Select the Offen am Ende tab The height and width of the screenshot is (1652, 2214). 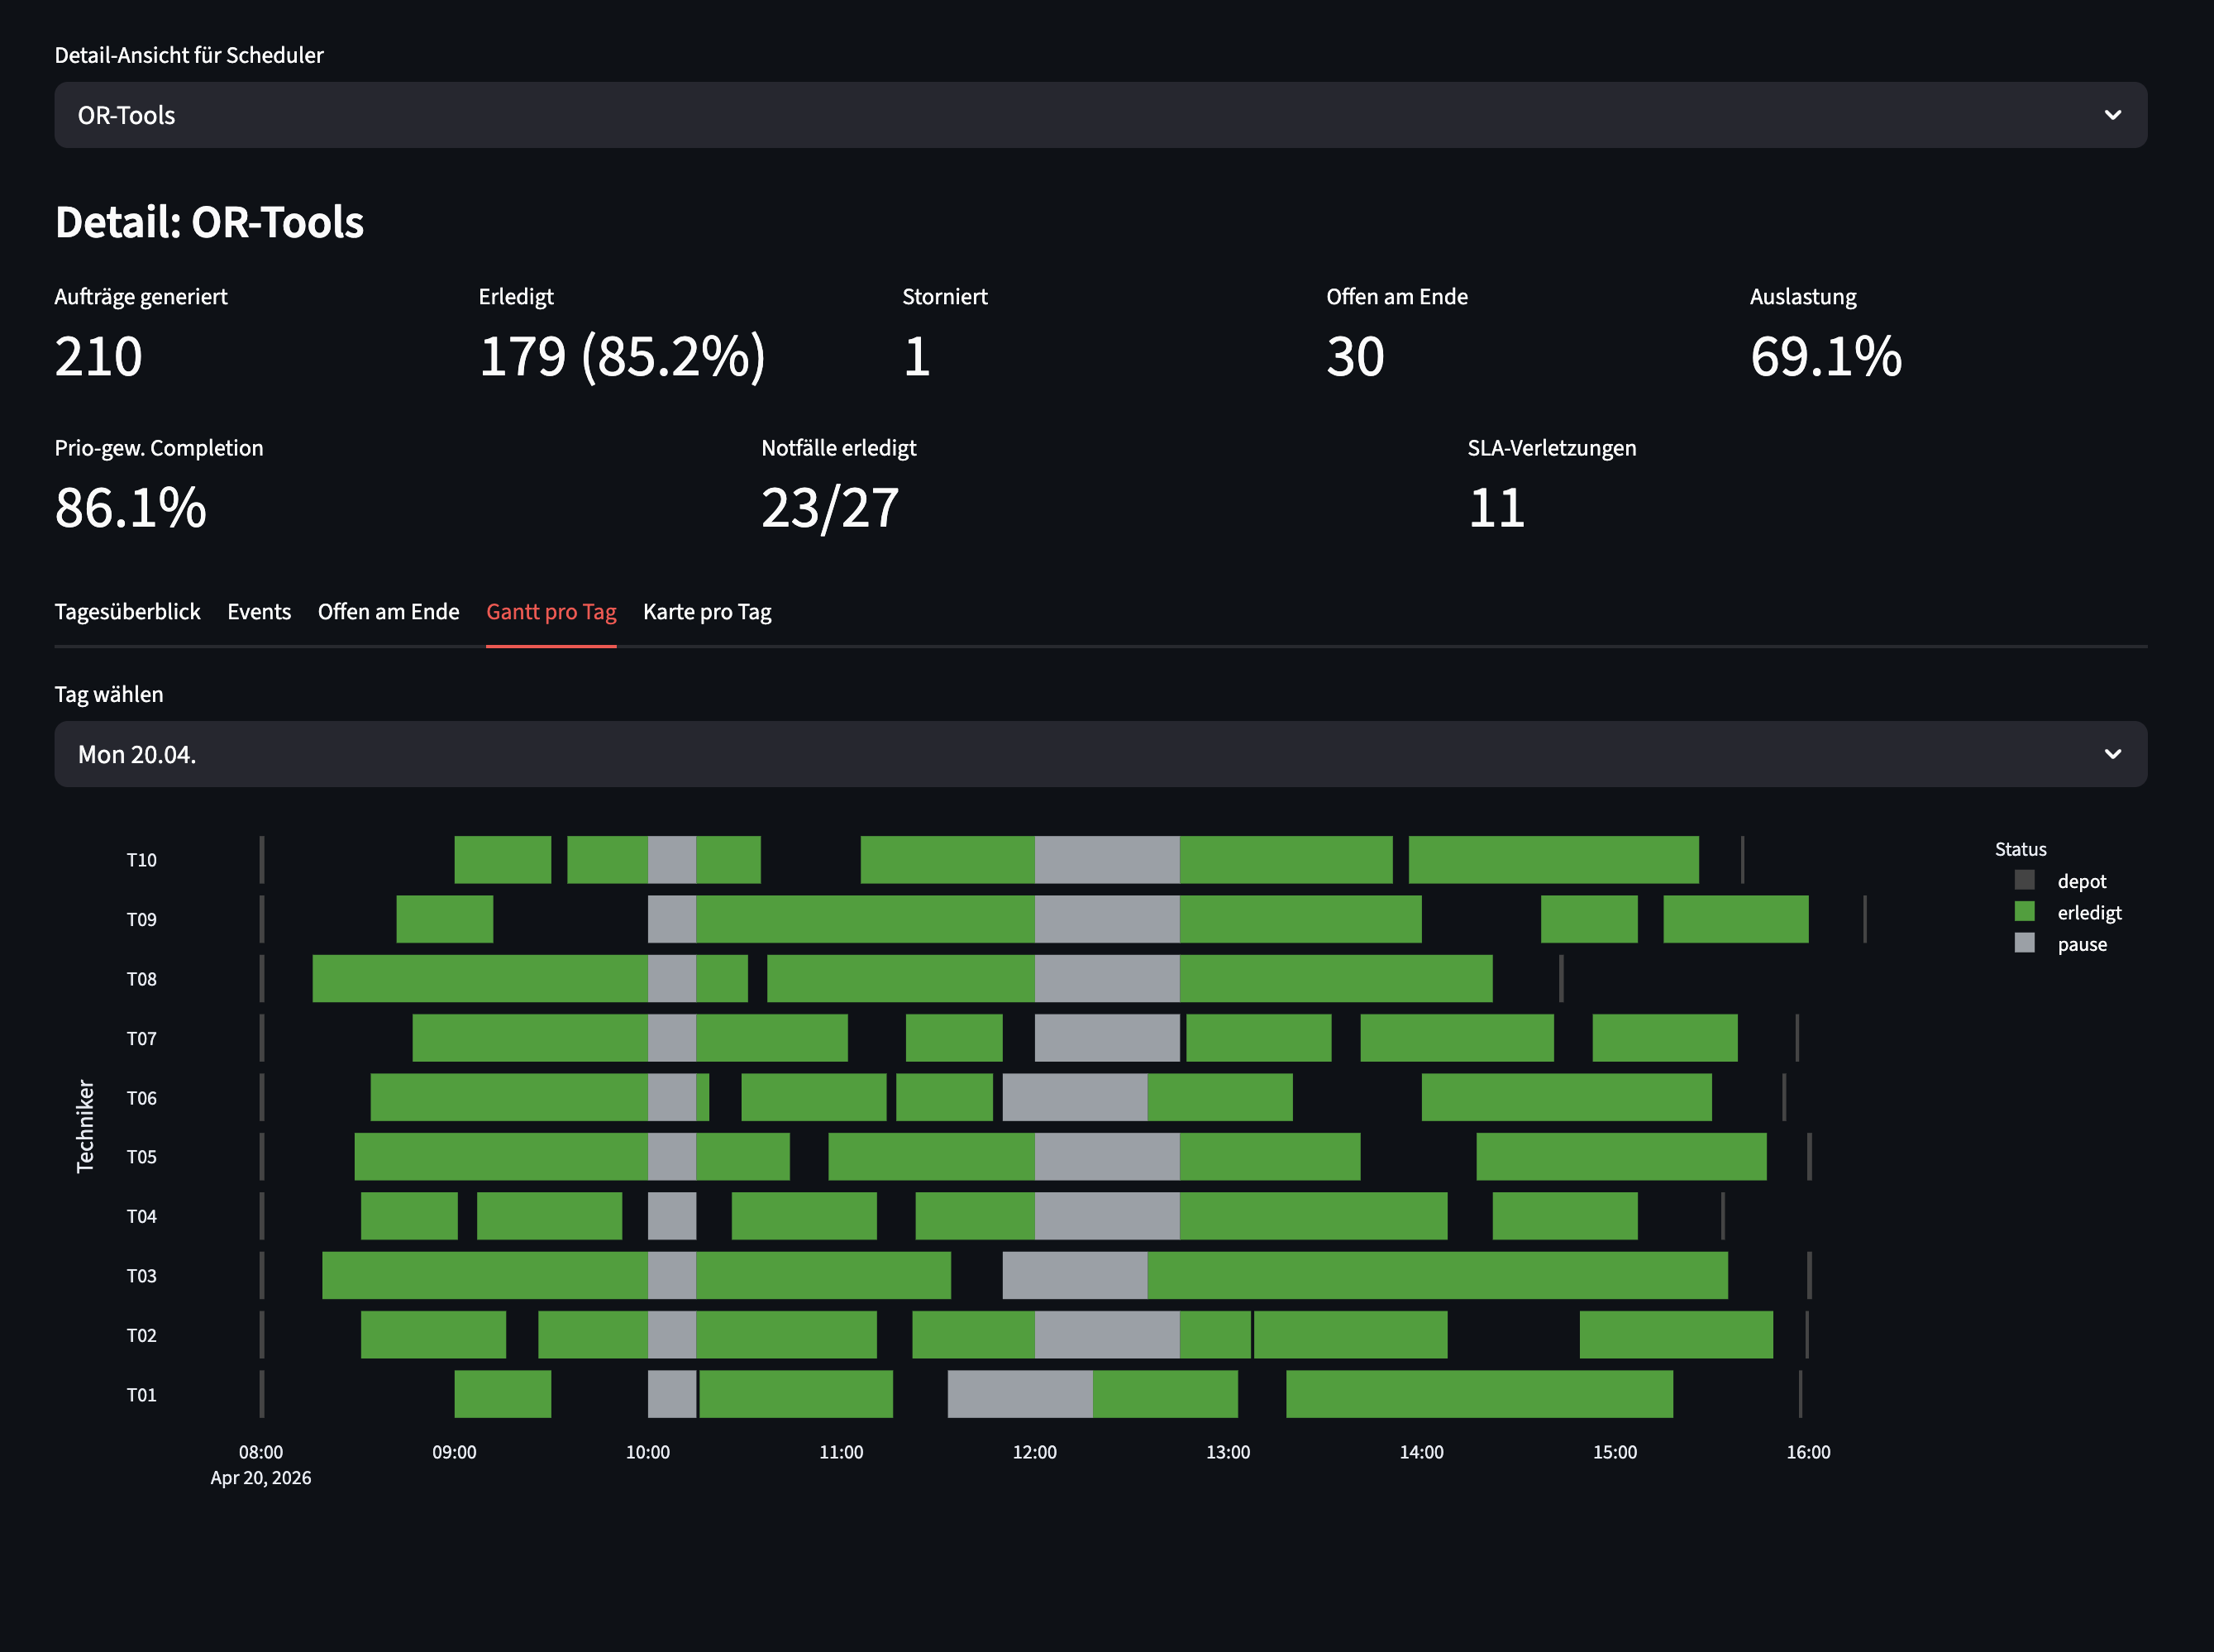tap(388, 612)
